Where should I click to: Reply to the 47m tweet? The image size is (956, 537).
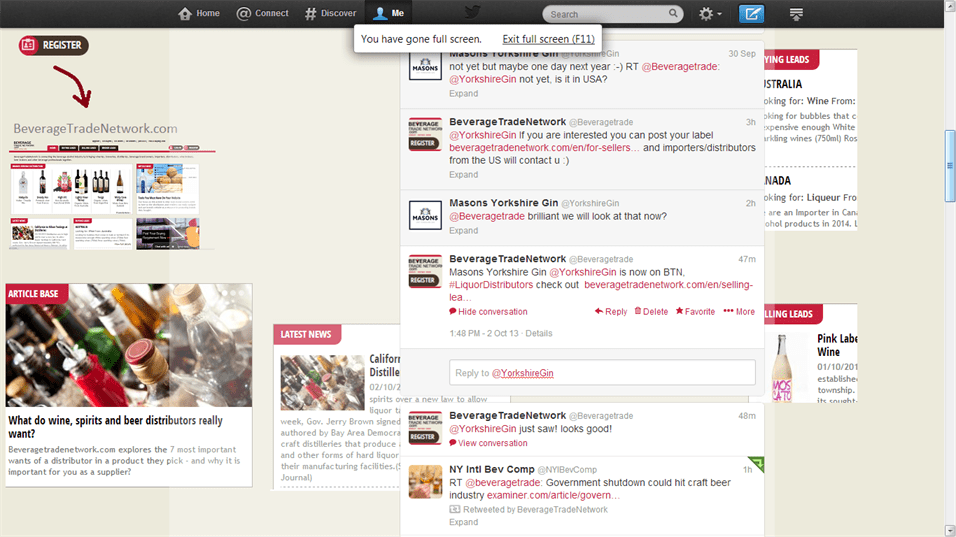611,311
